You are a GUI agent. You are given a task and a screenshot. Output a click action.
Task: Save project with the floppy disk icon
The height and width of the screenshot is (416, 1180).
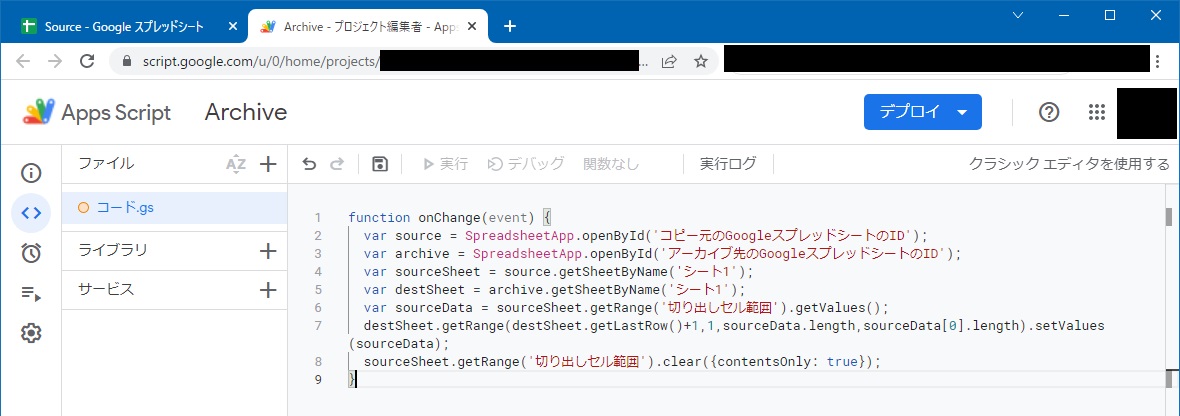tap(380, 164)
